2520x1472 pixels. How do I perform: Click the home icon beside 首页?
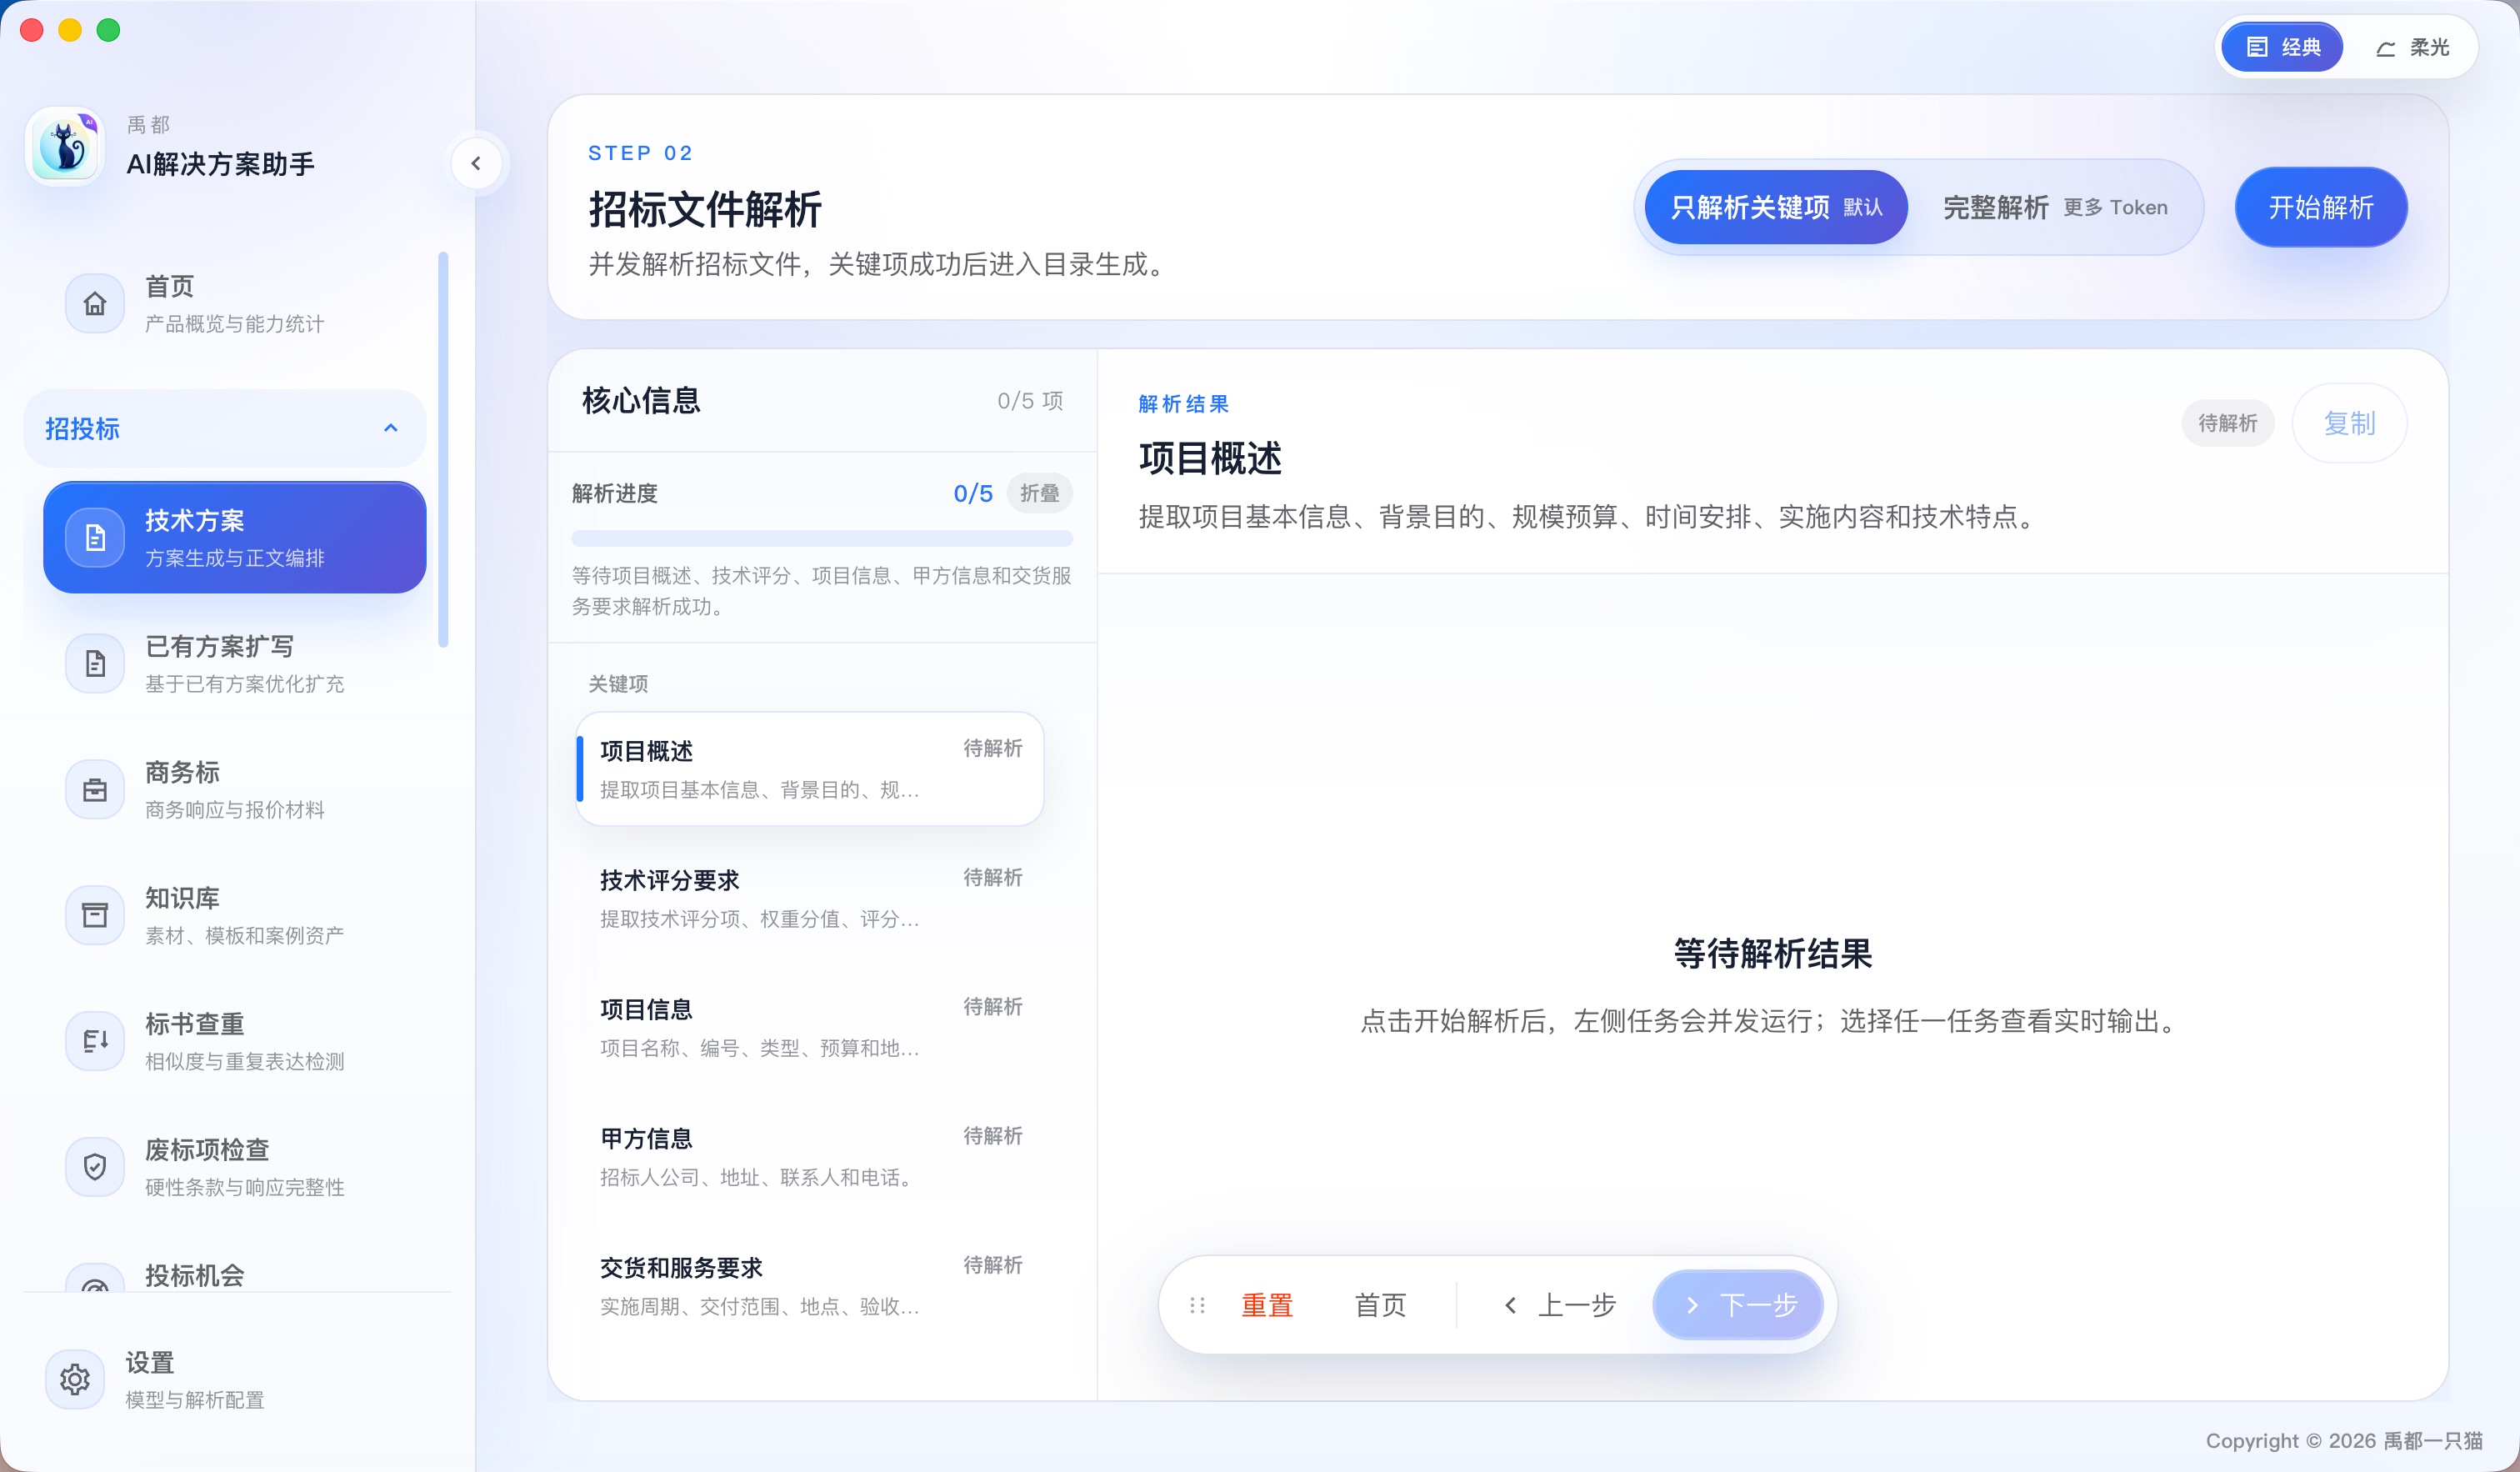click(x=95, y=303)
